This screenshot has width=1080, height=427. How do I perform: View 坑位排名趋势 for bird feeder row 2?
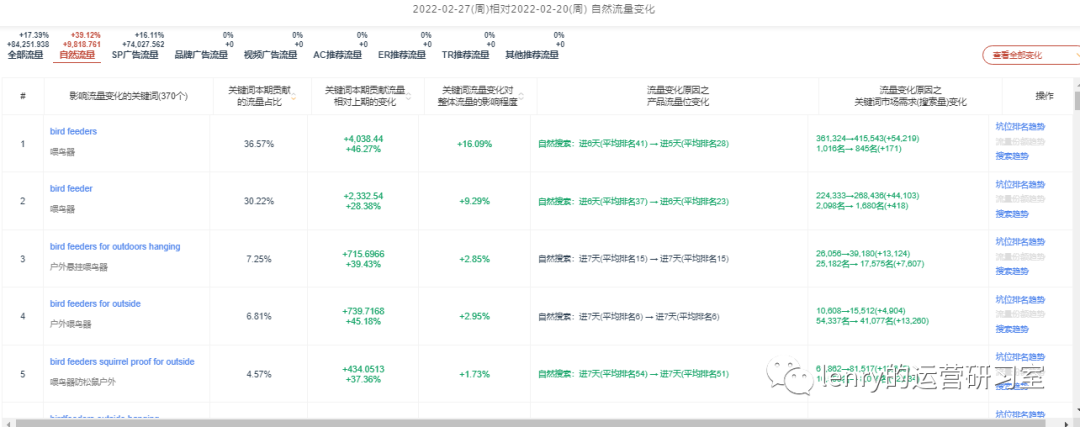pyautogui.click(x=1020, y=184)
